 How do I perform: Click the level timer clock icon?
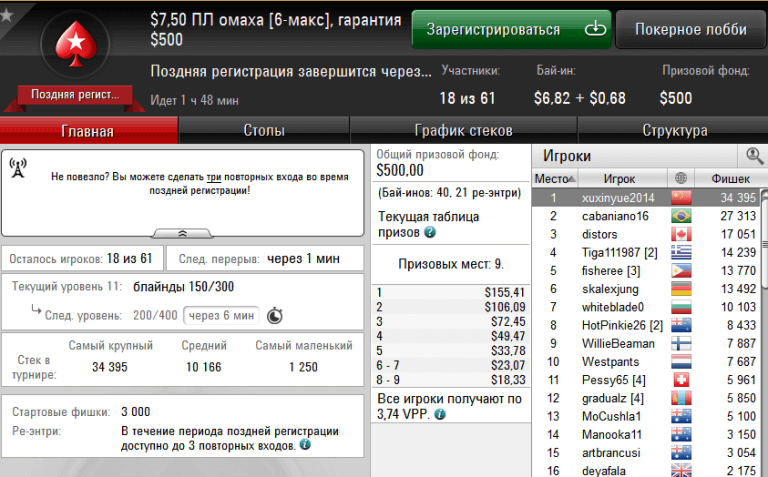[274, 315]
